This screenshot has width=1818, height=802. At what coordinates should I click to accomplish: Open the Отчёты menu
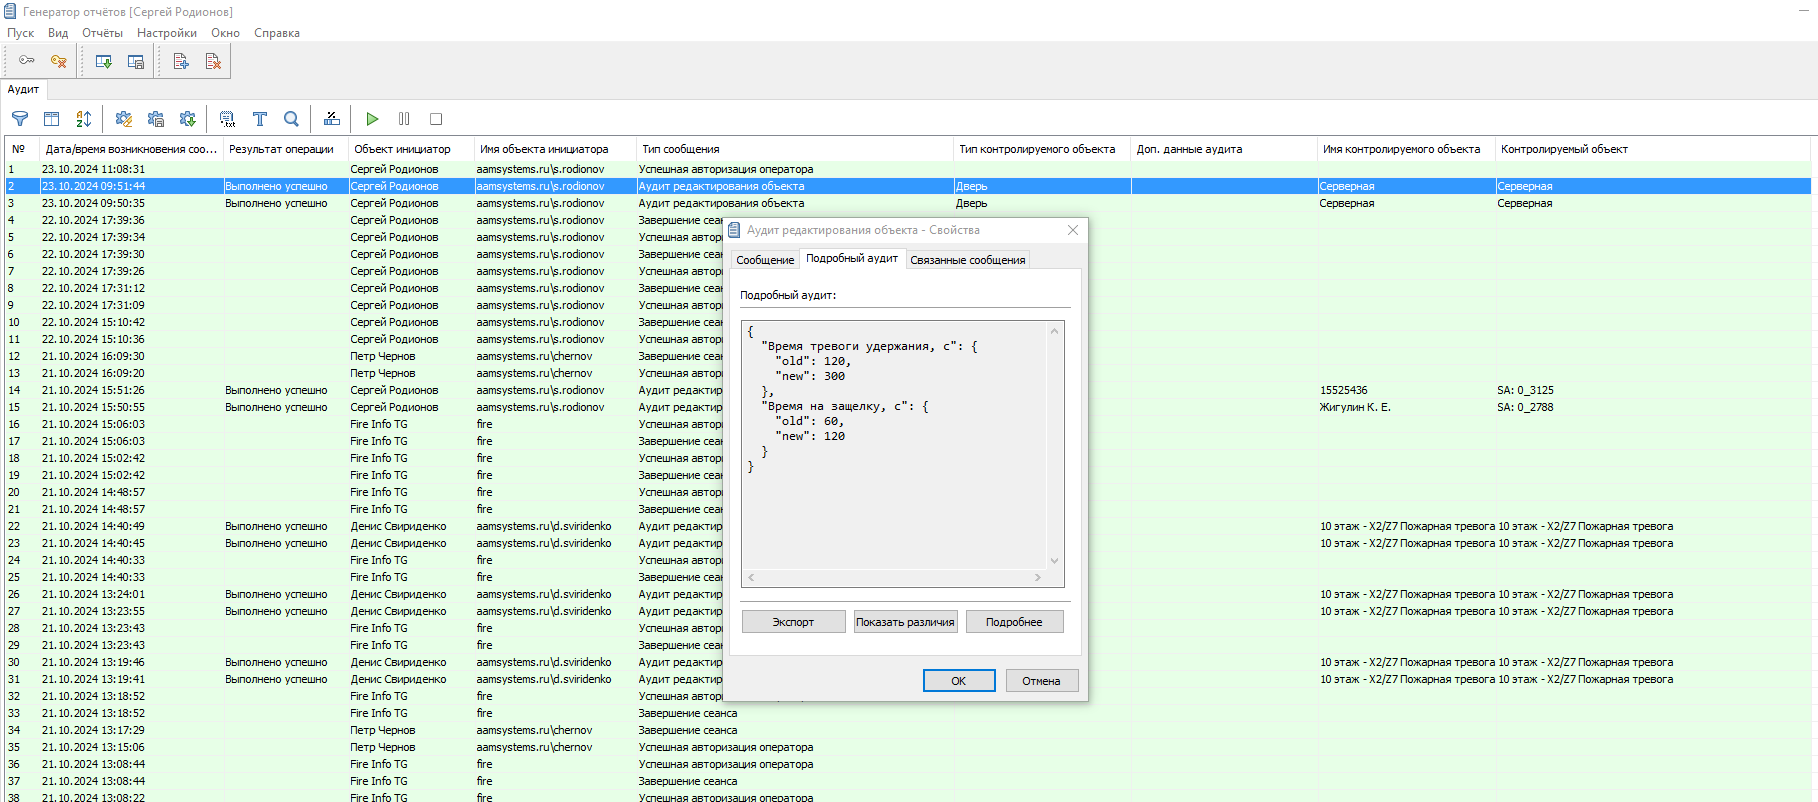tap(102, 33)
